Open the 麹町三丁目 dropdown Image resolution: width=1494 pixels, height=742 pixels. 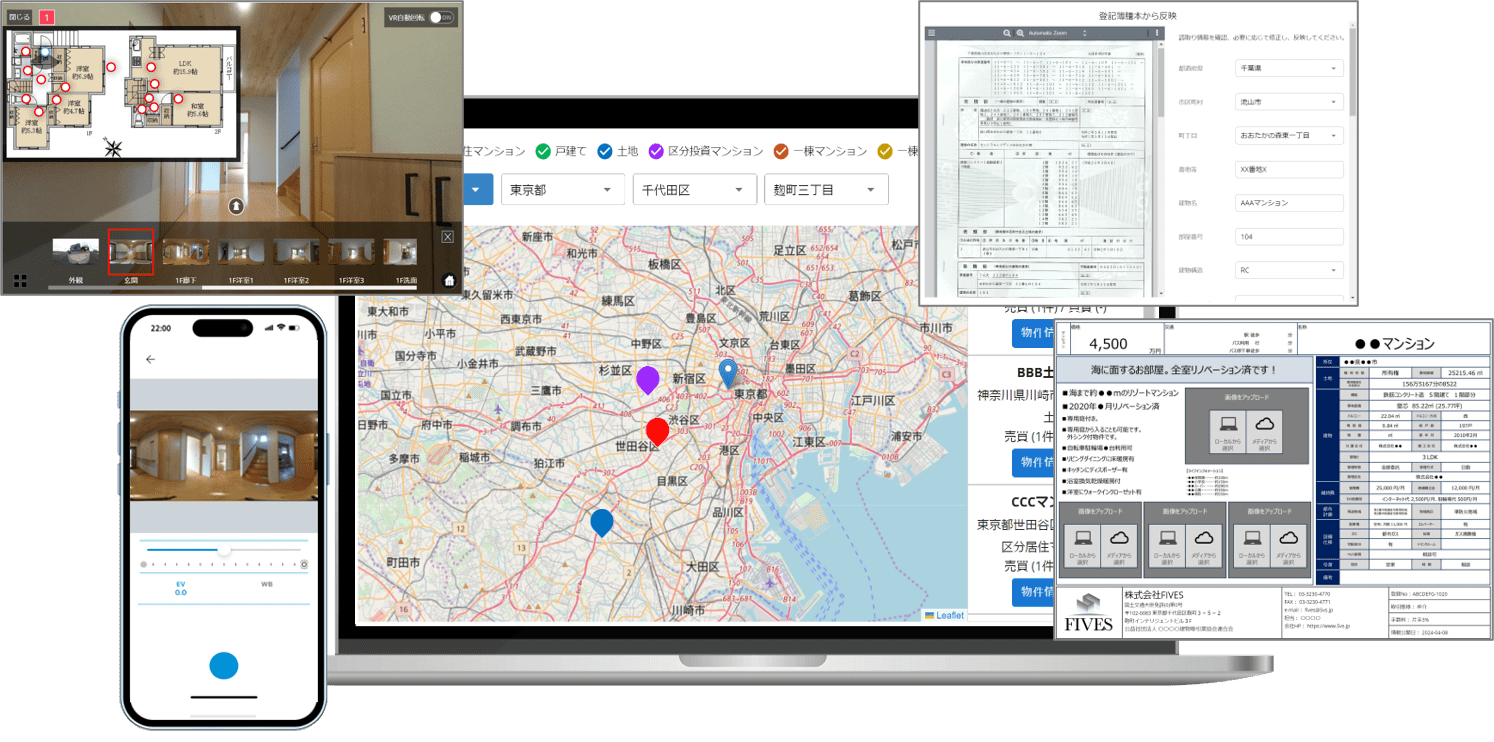point(825,190)
